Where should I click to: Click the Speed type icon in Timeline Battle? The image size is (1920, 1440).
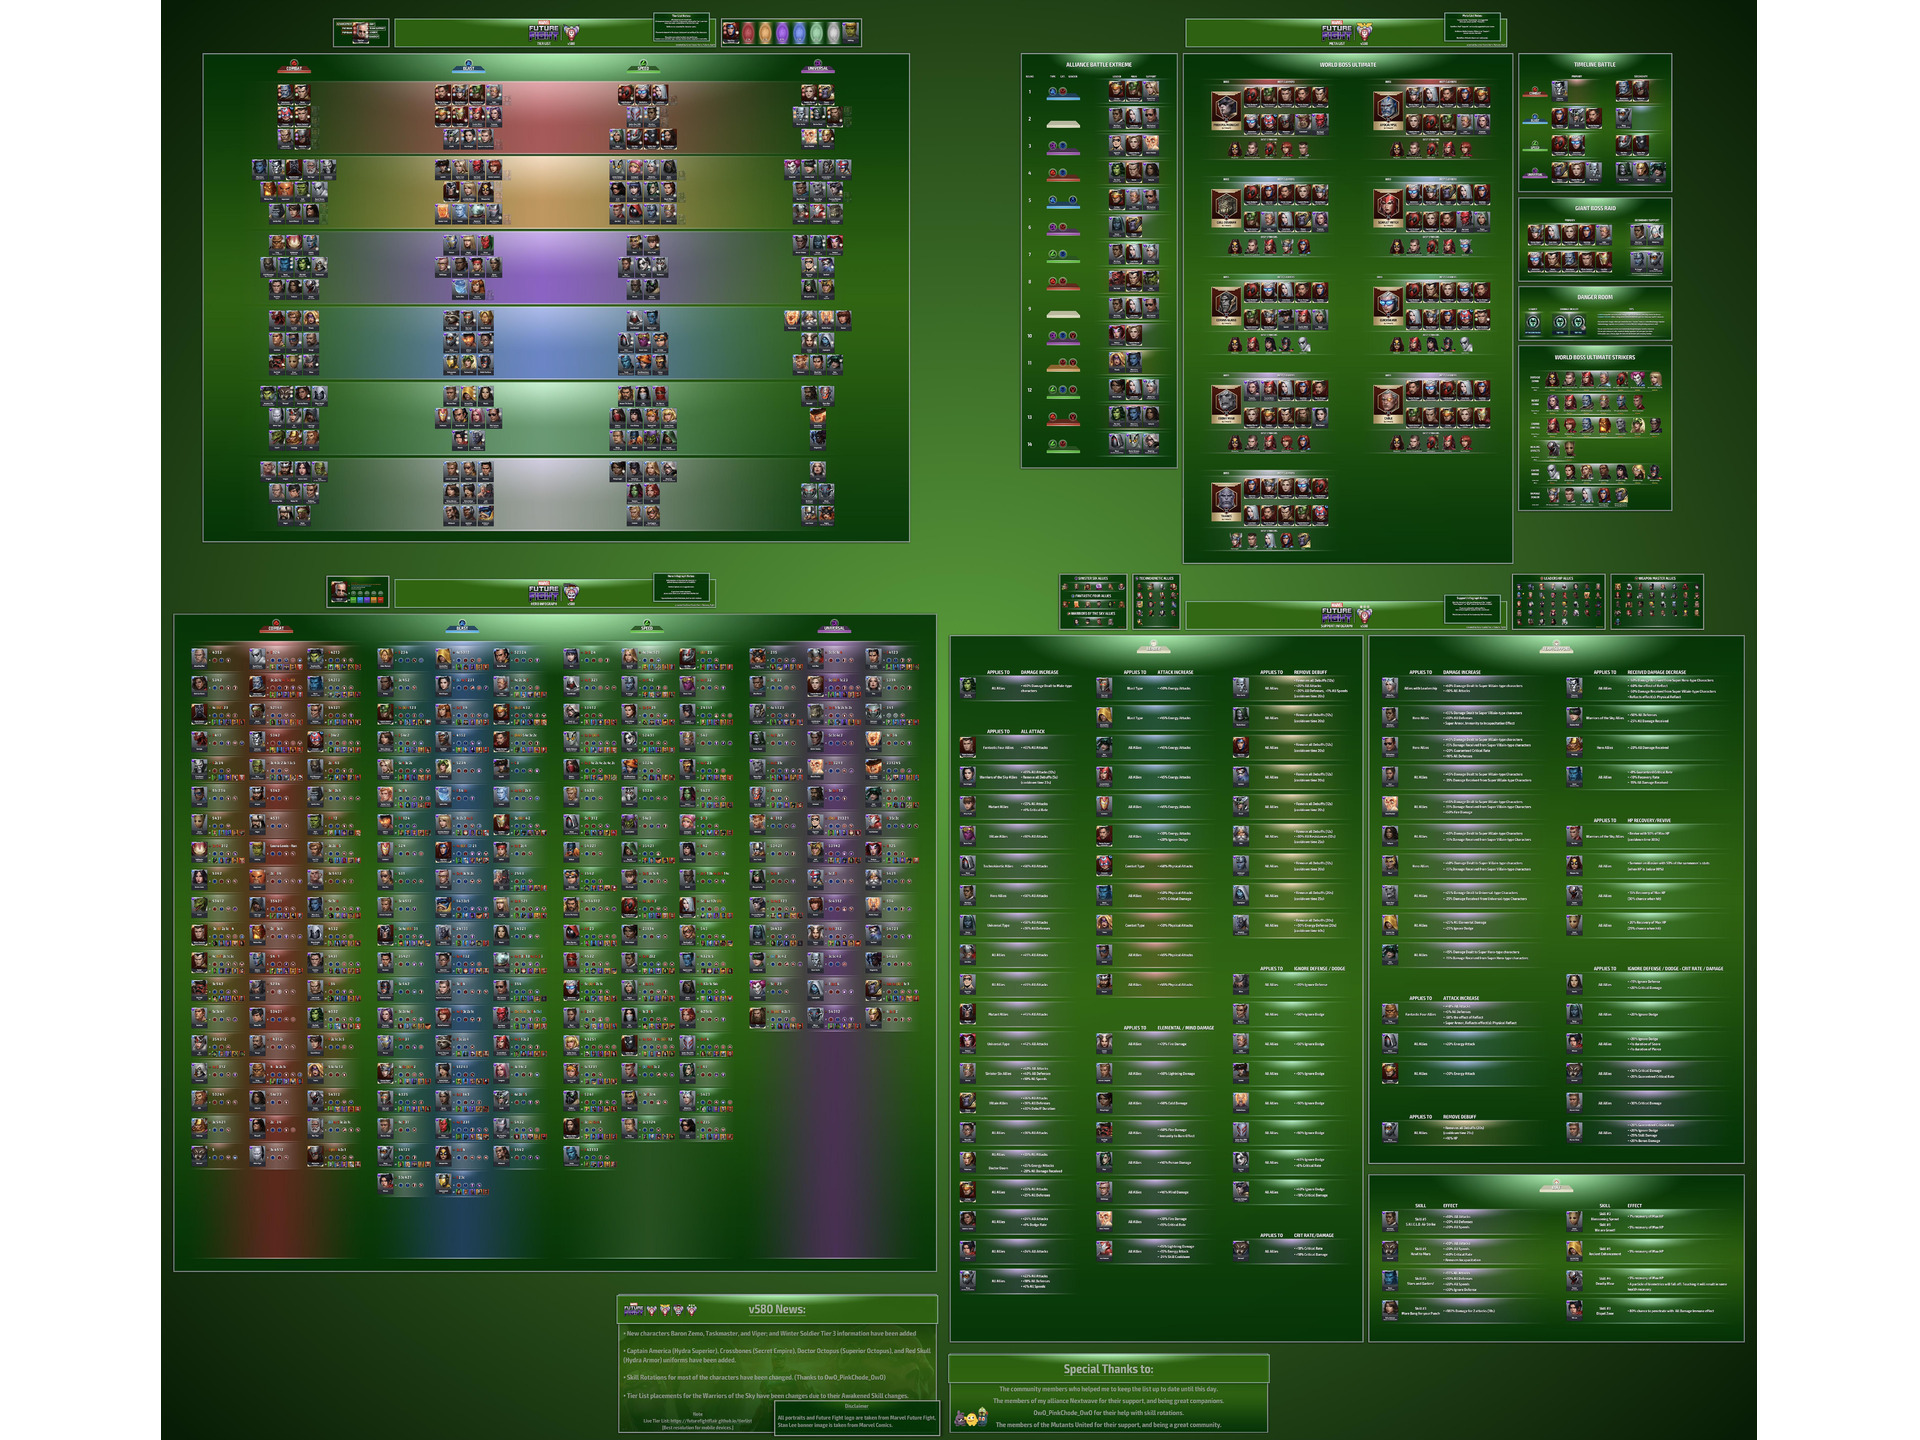(1535, 146)
